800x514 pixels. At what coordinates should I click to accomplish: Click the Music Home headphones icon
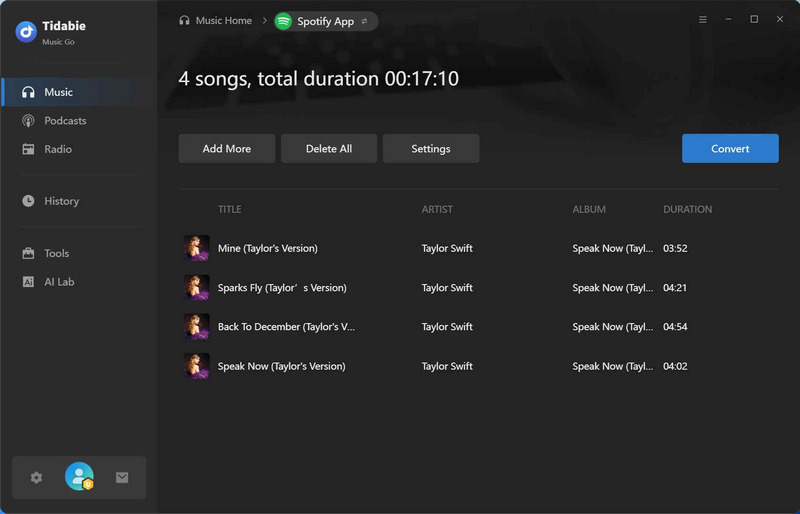(184, 20)
